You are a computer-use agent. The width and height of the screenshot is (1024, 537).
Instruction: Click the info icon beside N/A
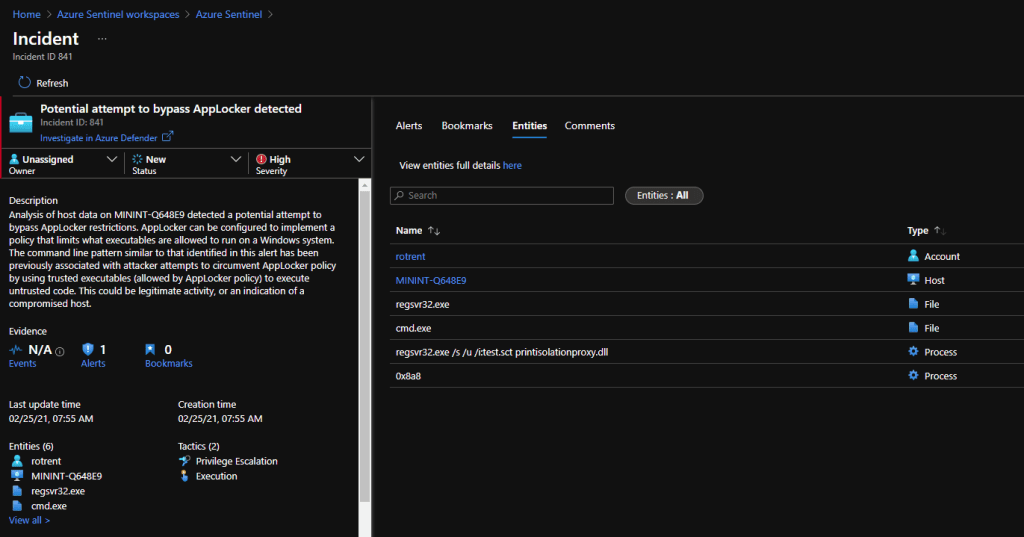59,351
